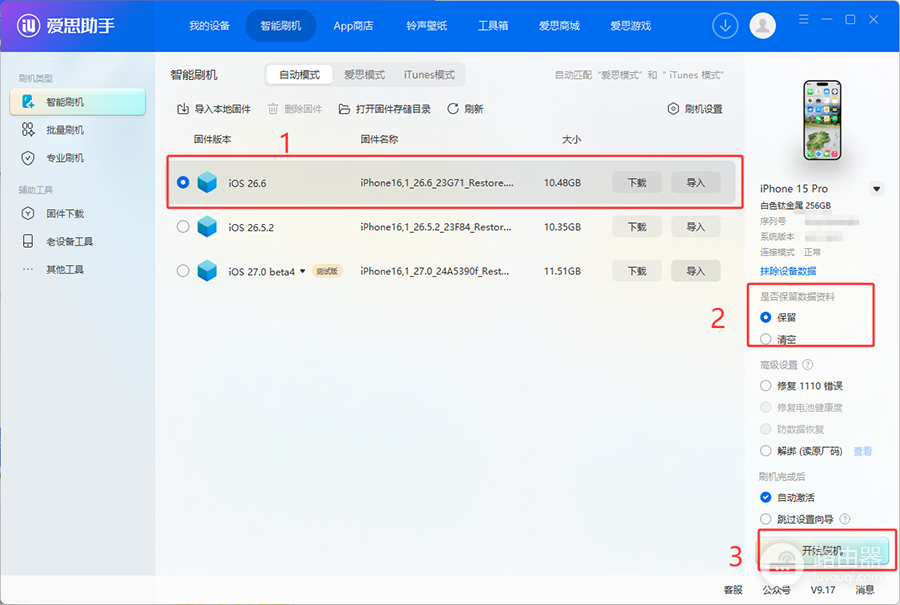Click 导入 for iOS 26.5.2
This screenshot has height=605, width=900.
(695, 227)
